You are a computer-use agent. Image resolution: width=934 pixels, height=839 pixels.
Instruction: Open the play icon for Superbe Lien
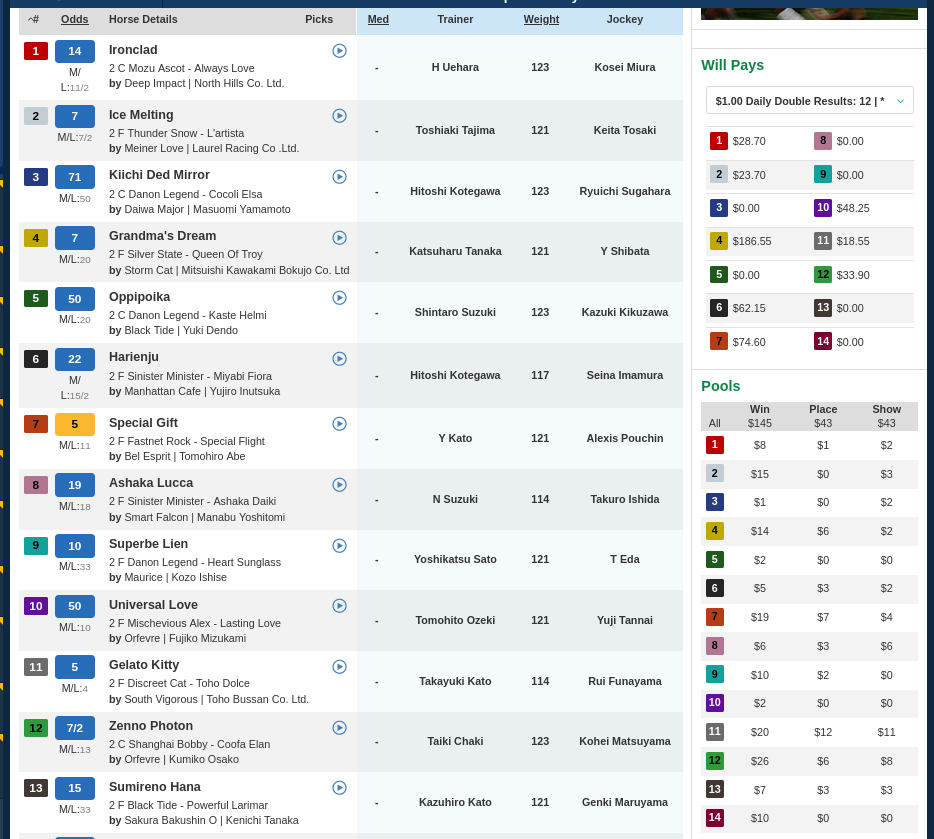339,545
